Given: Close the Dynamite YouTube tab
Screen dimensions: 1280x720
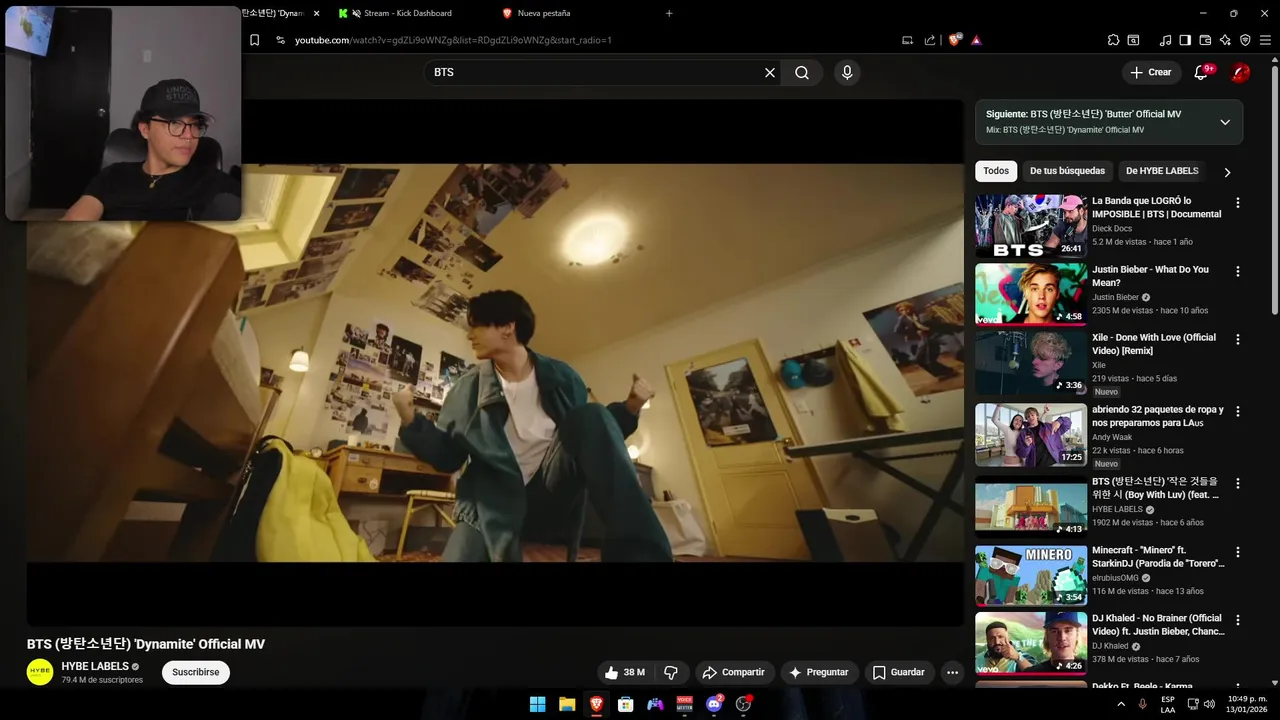Looking at the screenshot, I should tap(317, 13).
